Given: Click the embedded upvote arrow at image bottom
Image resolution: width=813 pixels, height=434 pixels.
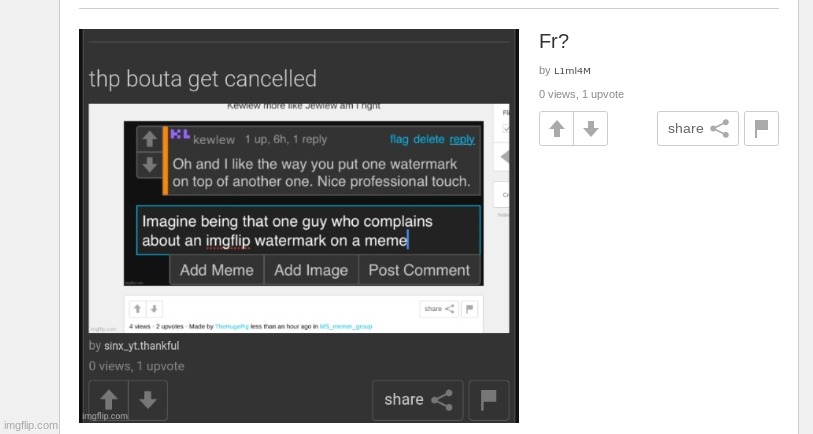Looking at the screenshot, I should (109, 400).
